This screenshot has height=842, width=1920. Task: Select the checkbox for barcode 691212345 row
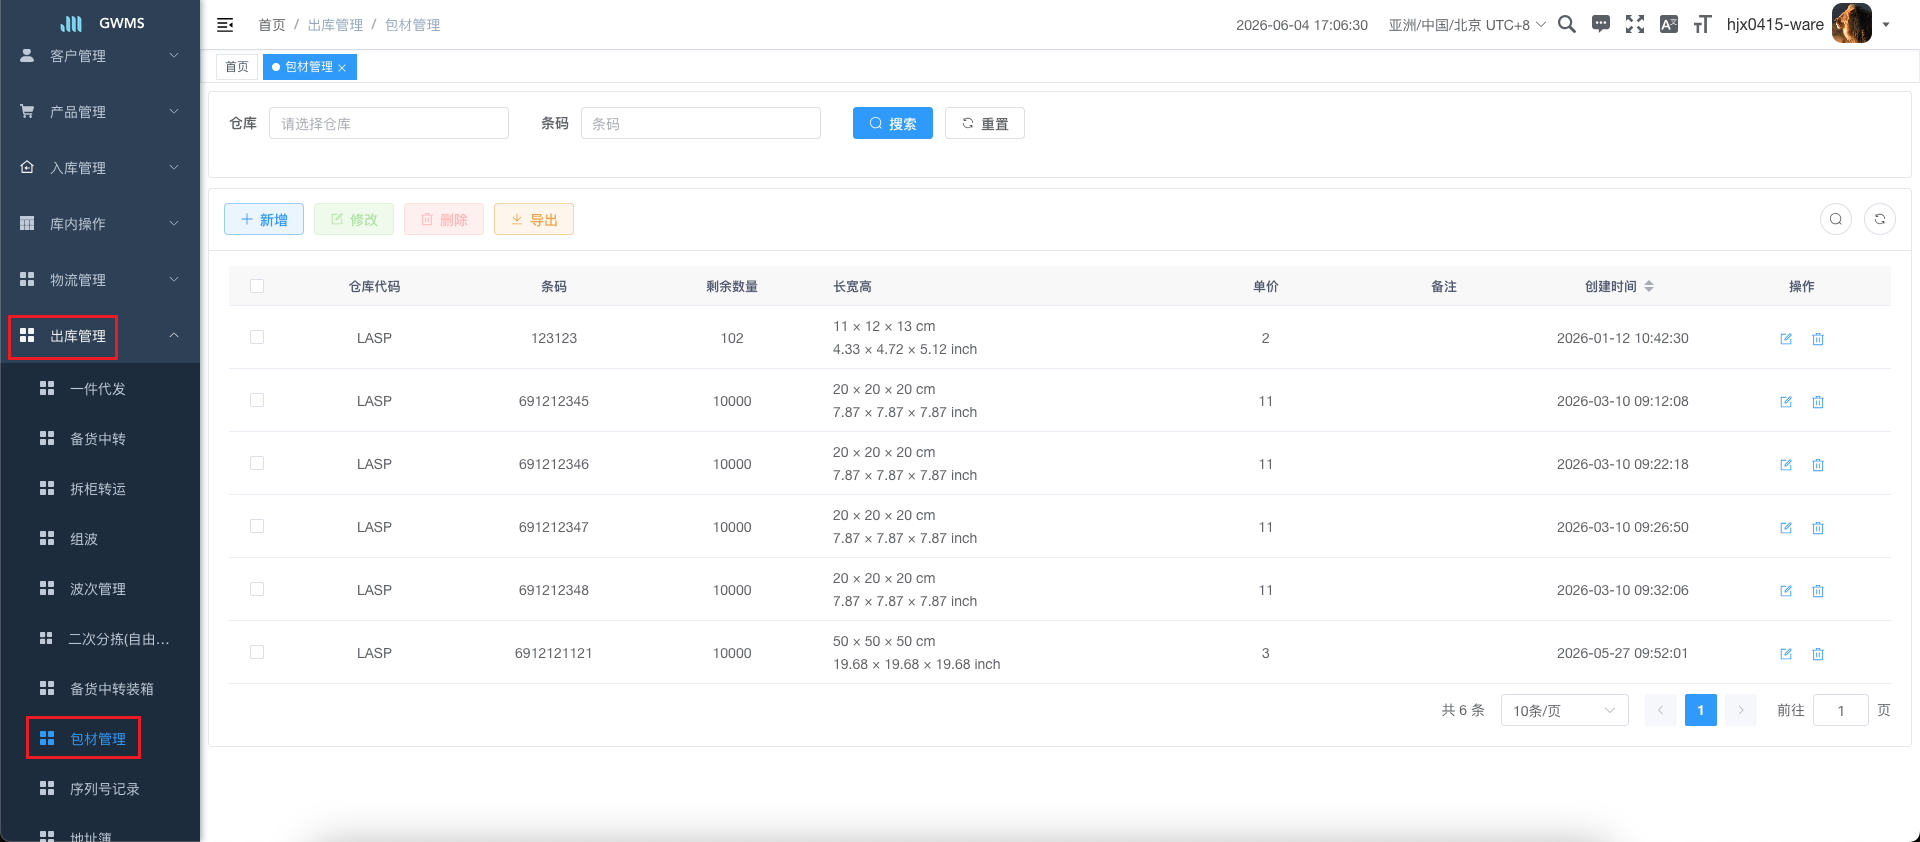pyautogui.click(x=257, y=400)
